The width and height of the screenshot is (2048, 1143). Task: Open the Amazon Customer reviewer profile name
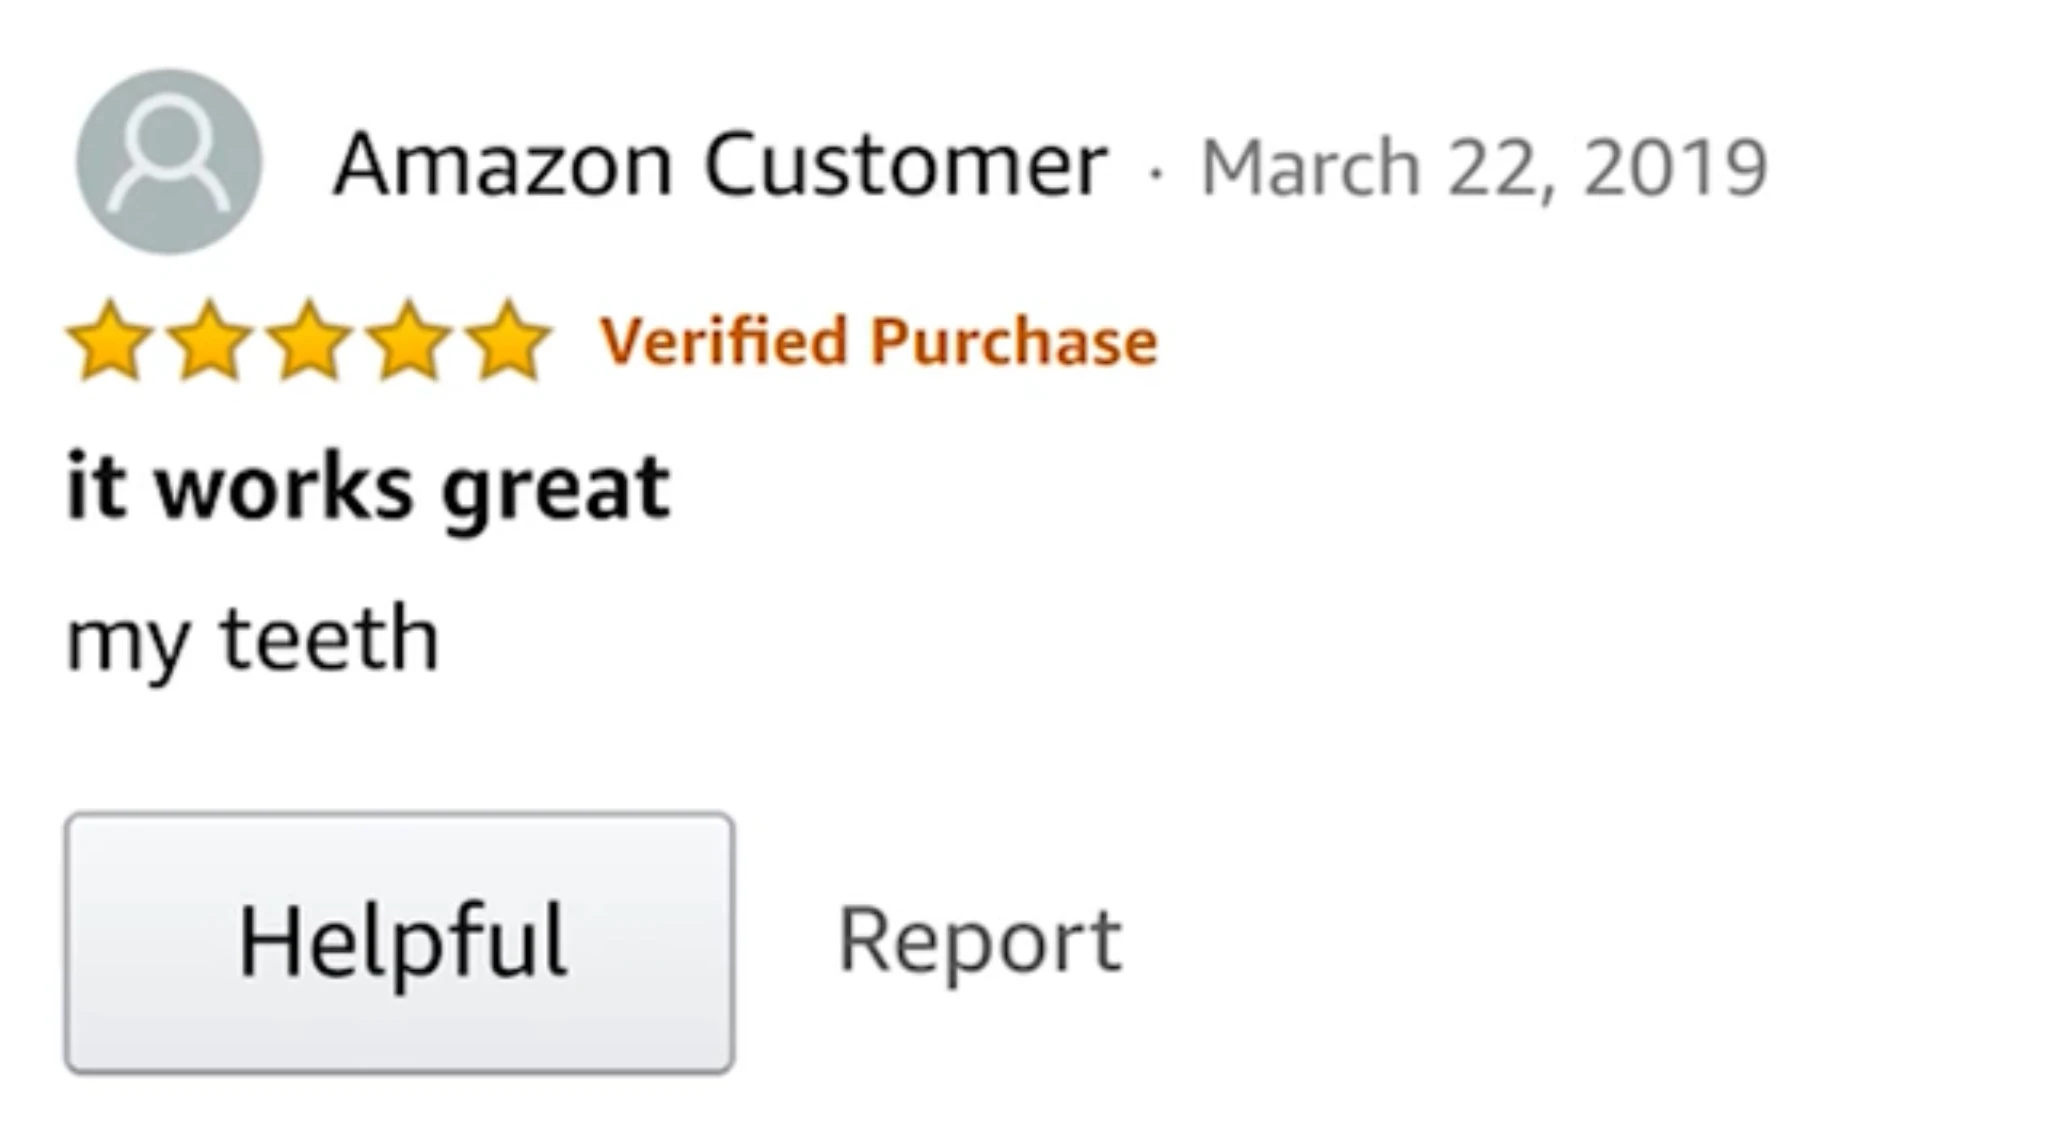pyautogui.click(x=720, y=165)
